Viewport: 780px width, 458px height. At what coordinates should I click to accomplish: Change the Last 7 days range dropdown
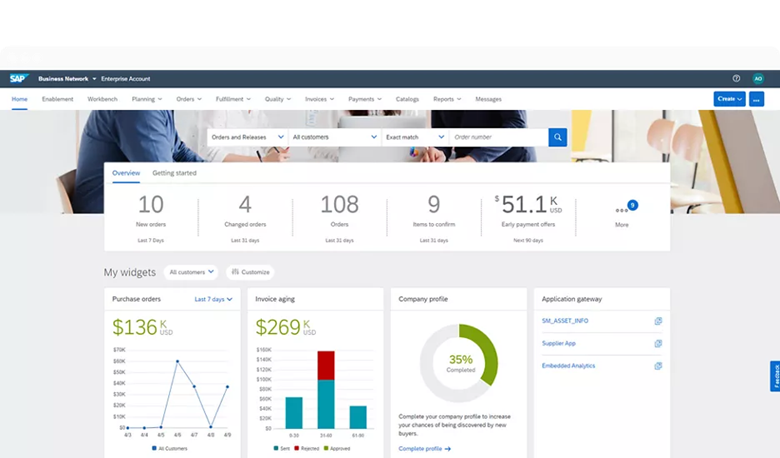pos(213,299)
